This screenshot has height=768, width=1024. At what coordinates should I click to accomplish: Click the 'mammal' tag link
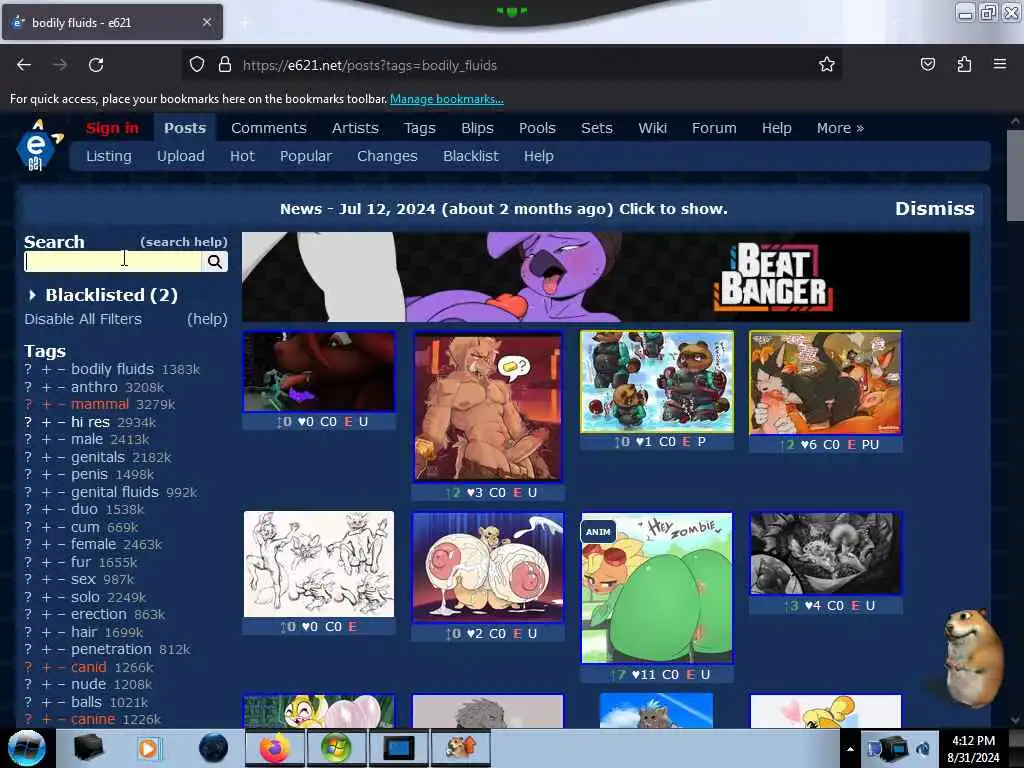[x=100, y=405]
